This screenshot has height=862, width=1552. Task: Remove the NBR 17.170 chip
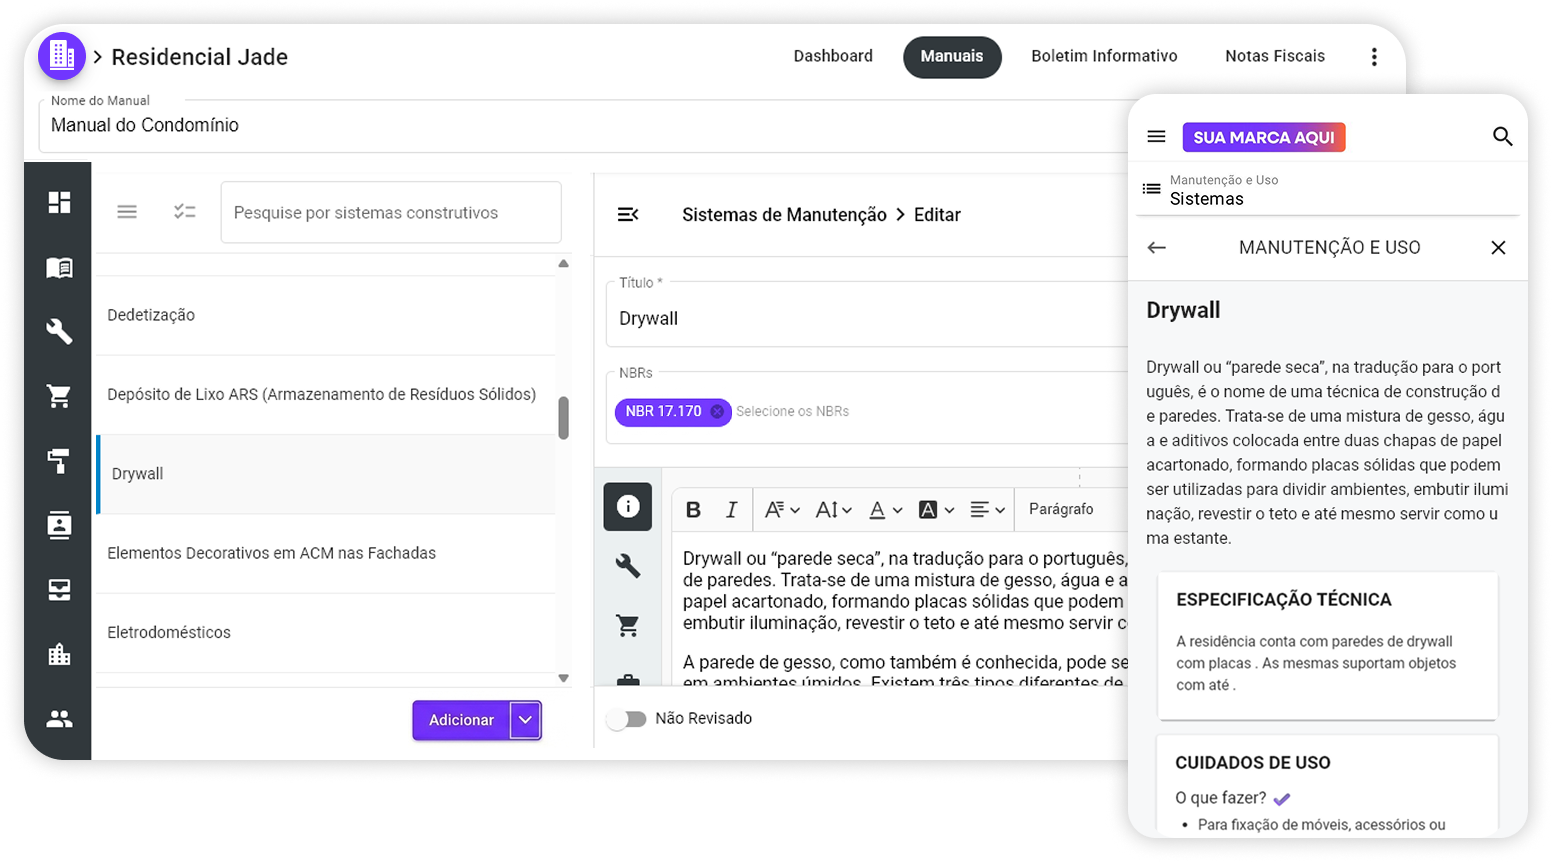point(716,412)
